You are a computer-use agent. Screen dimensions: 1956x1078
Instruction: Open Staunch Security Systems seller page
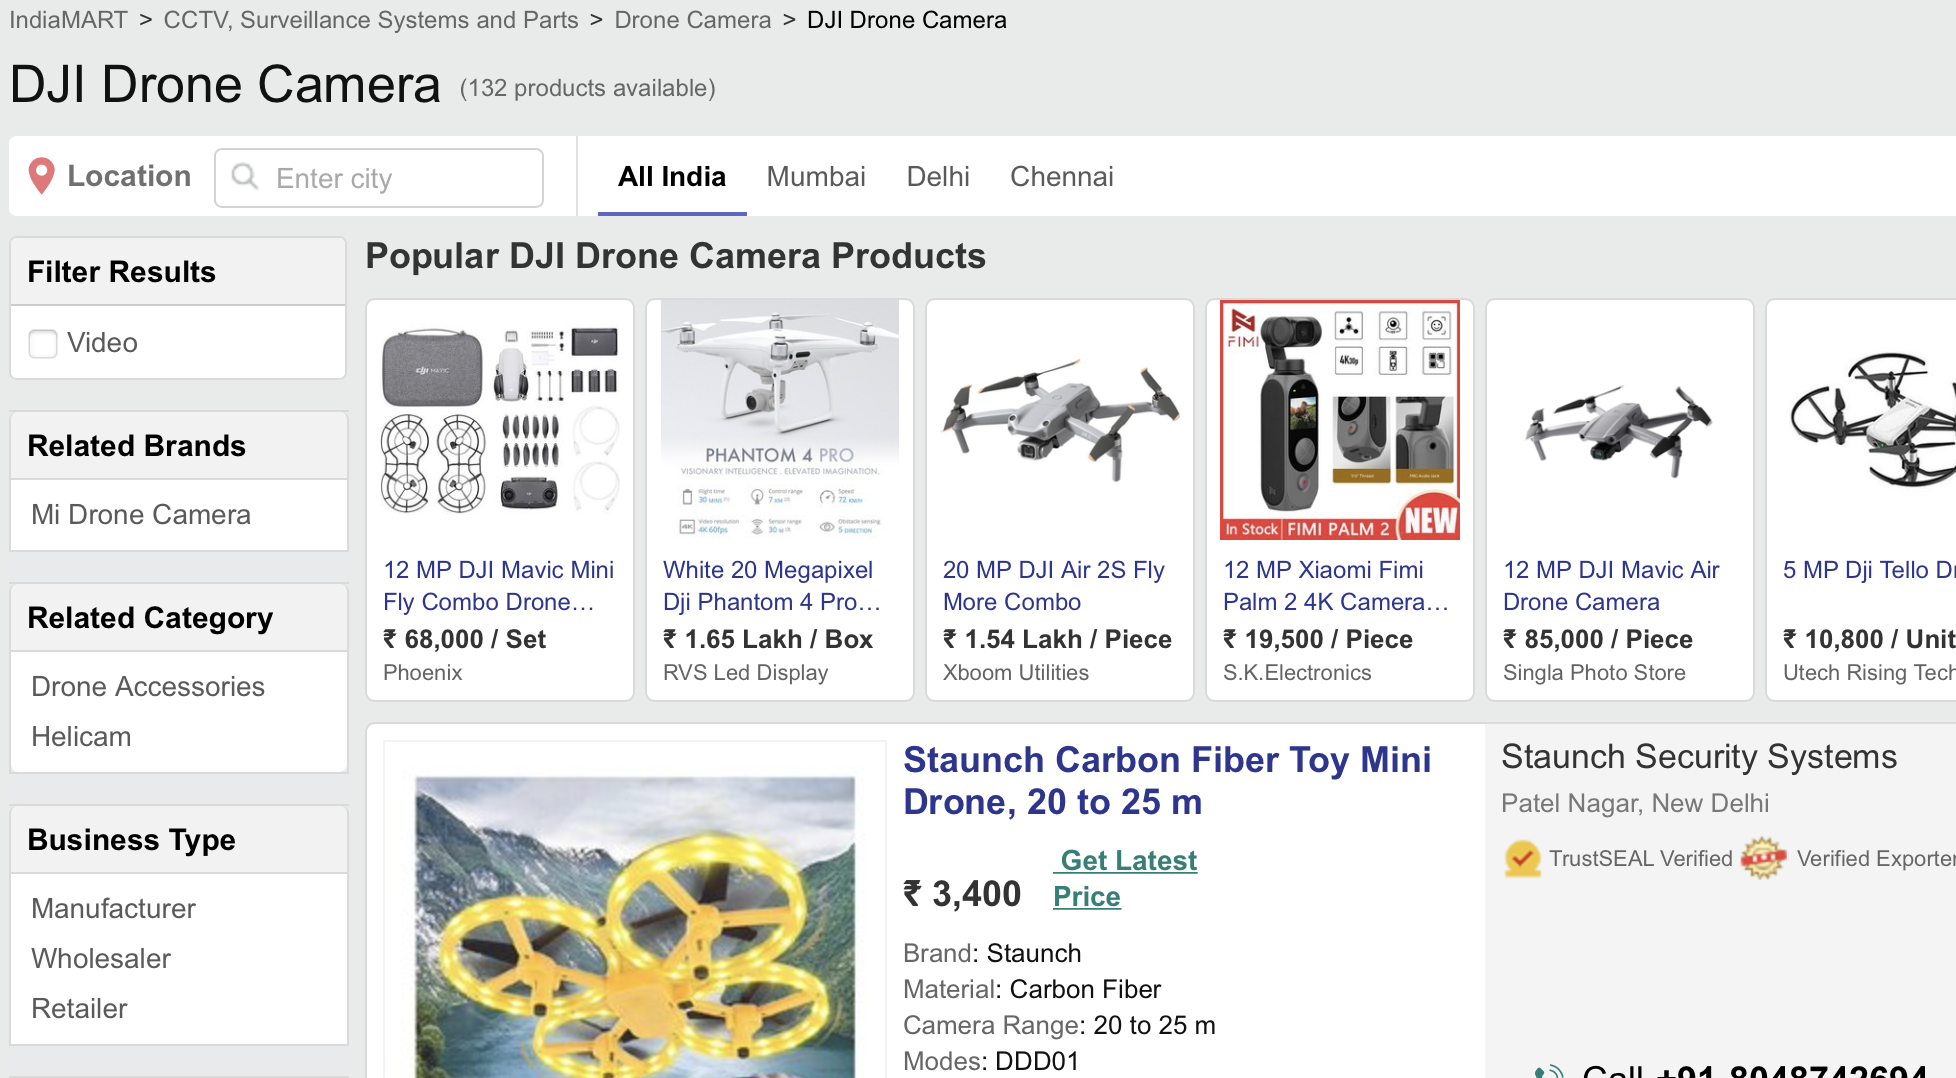(x=1699, y=757)
